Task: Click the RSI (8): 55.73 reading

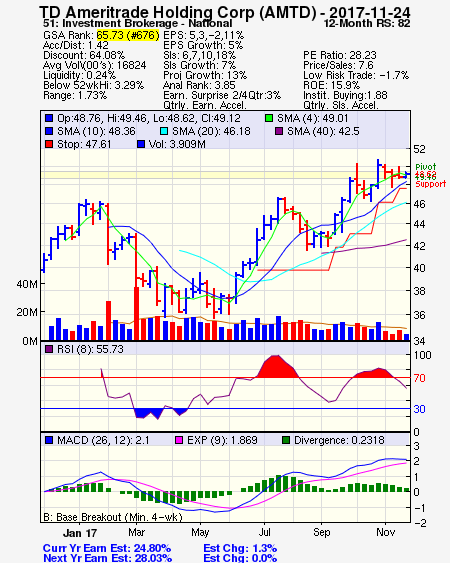Action: point(90,349)
